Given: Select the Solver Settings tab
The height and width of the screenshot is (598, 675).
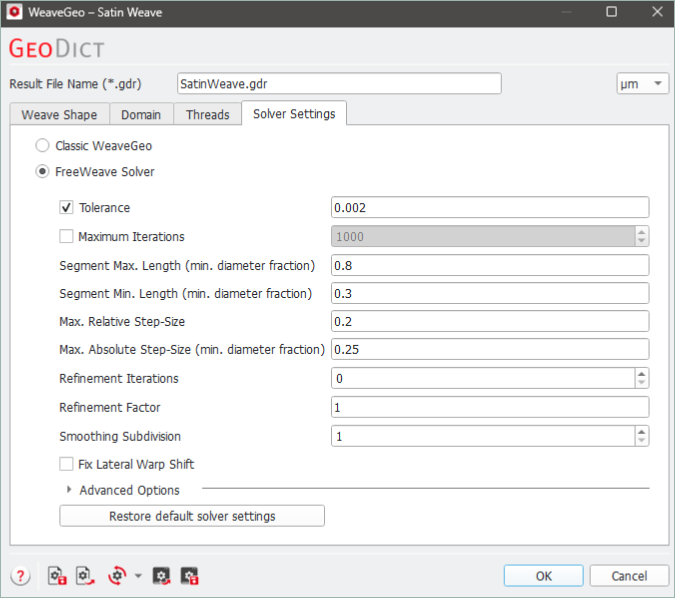Looking at the screenshot, I should (294, 114).
